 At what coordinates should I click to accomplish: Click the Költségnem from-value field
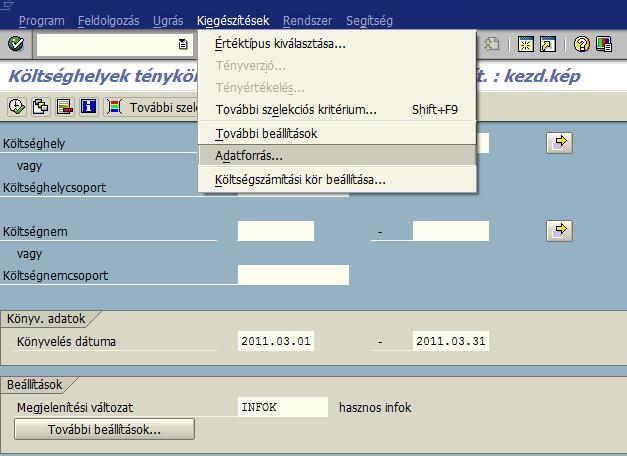(276, 231)
